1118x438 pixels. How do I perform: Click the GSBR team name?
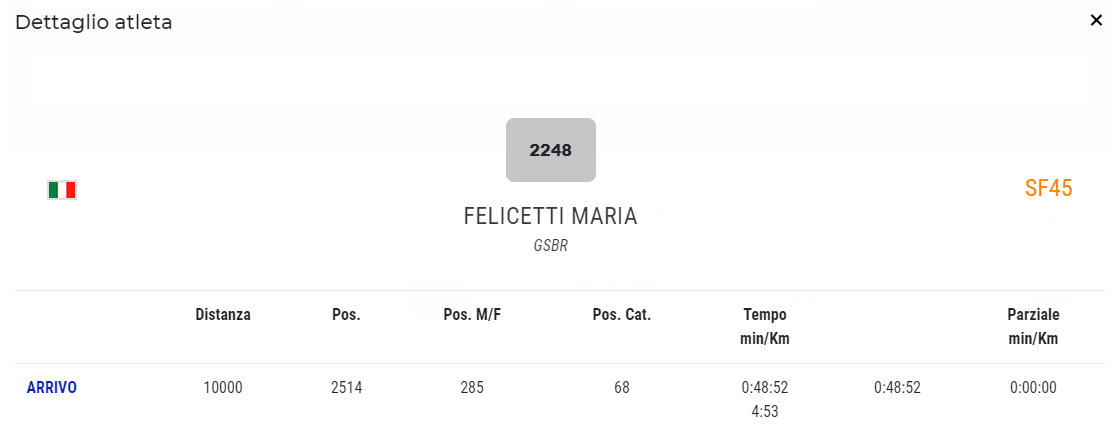pos(550,245)
